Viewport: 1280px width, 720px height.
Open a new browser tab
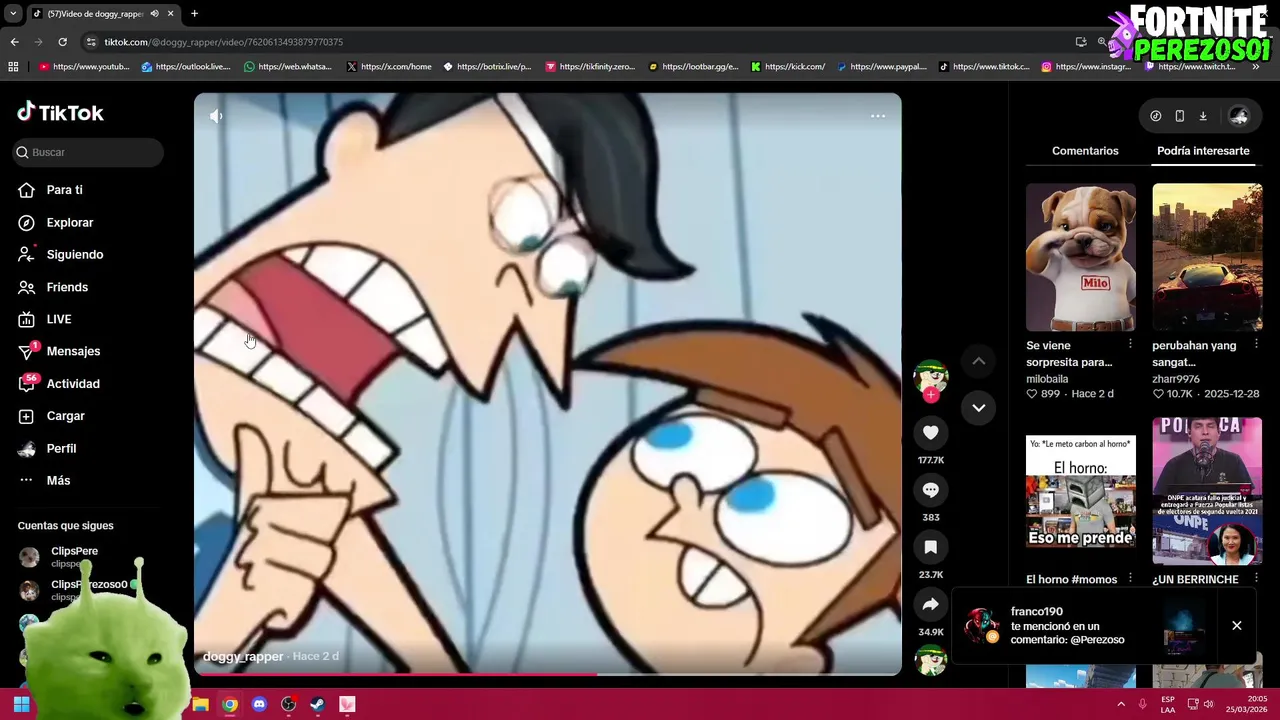click(194, 14)
